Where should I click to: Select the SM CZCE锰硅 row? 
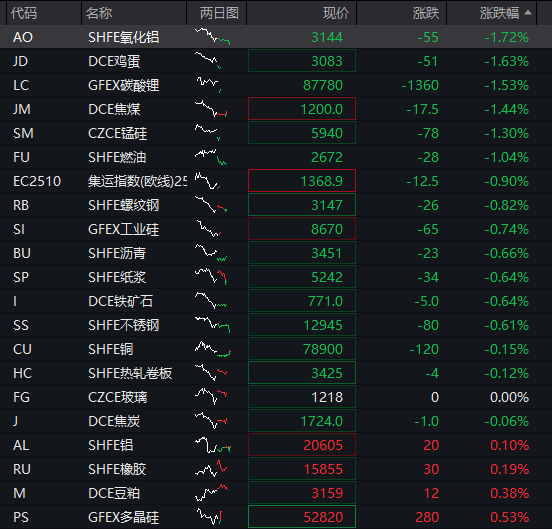pos(276,133)
